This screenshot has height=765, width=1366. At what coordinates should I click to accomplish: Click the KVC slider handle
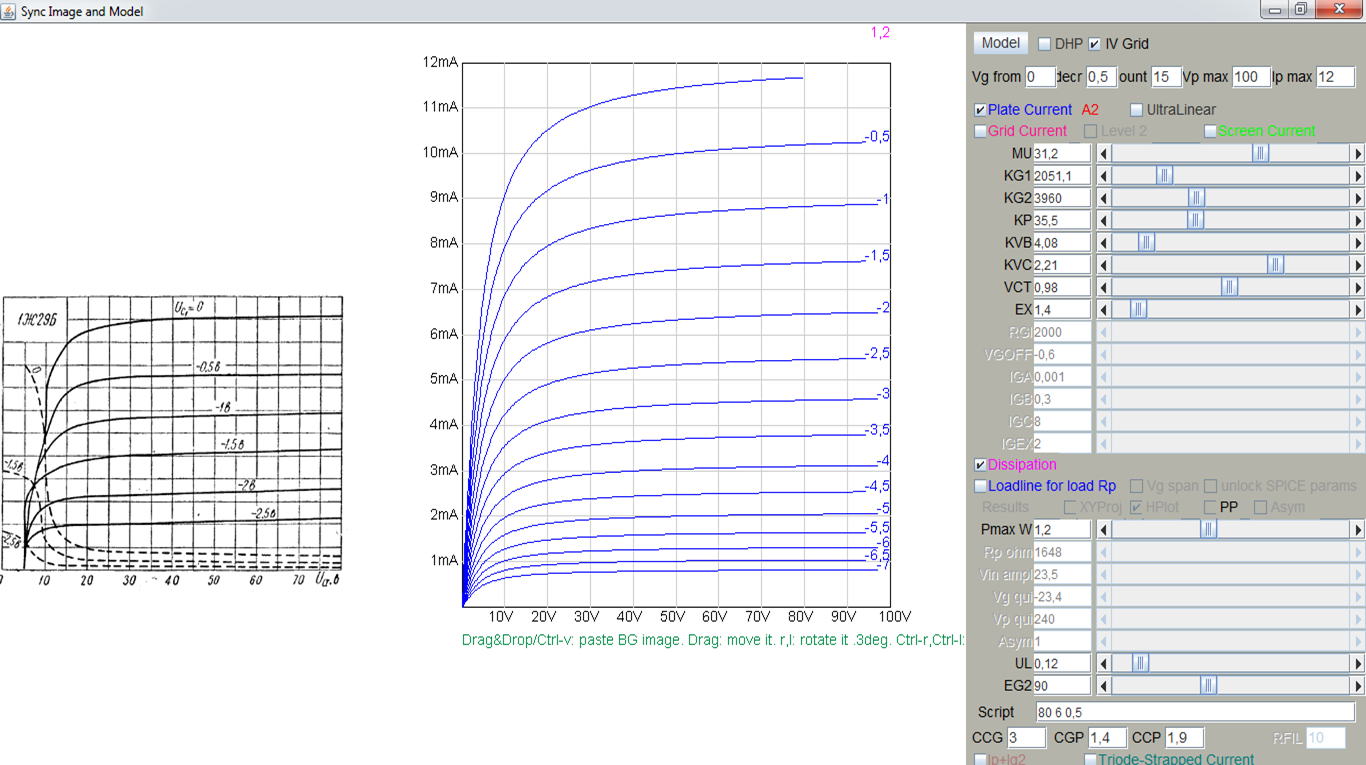[1275, 265]
